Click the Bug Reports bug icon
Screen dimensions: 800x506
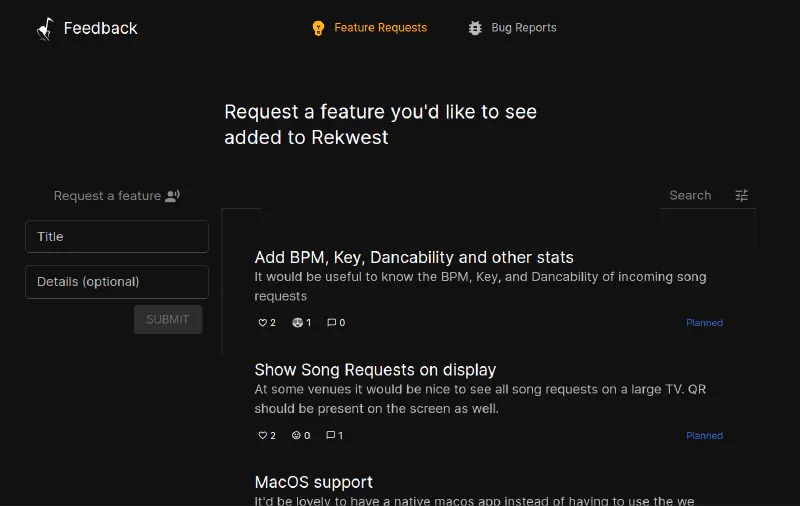click(x=475, y=28)
